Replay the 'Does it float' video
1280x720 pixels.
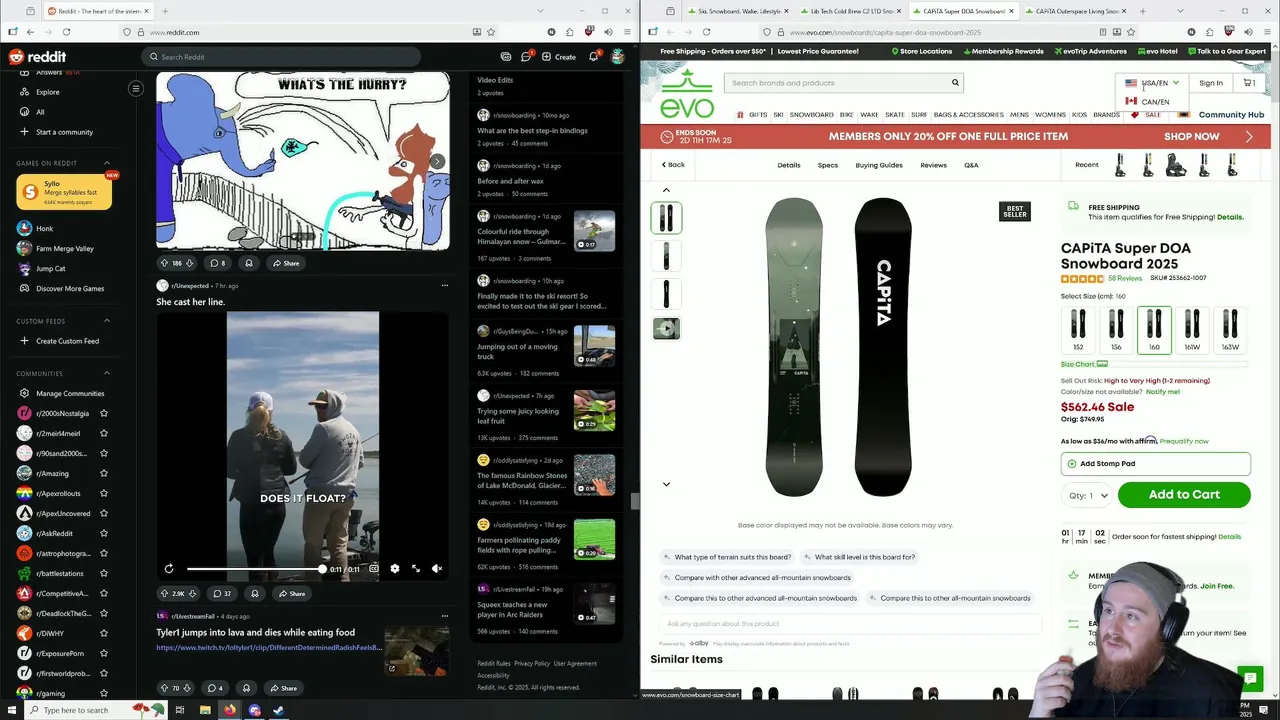(169, 569)
